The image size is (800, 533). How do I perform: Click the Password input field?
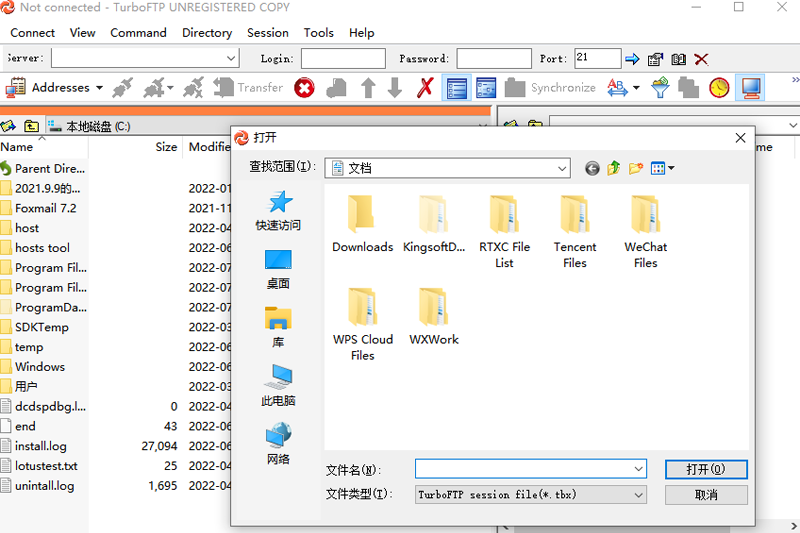tap(494, 58)
